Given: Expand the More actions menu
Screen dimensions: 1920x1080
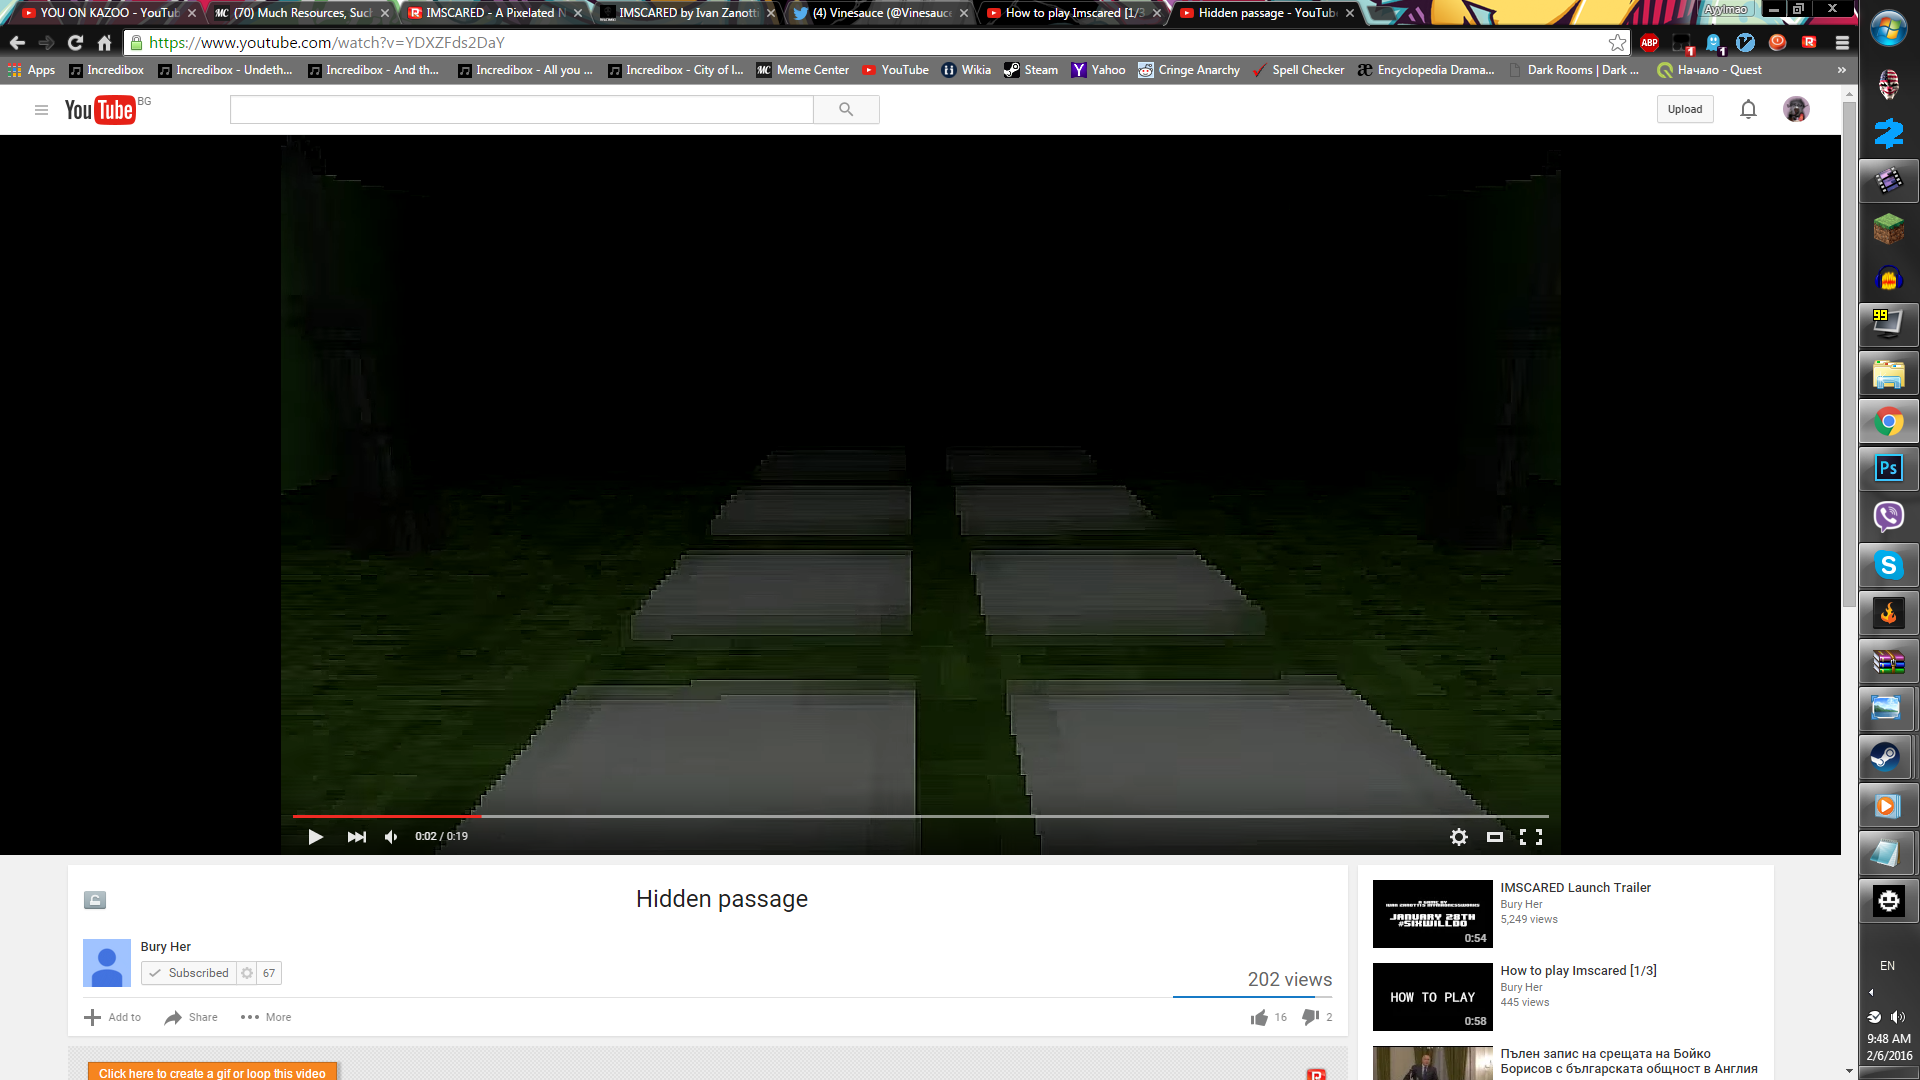Looking at the screenshot, I should pos(266,1017).
